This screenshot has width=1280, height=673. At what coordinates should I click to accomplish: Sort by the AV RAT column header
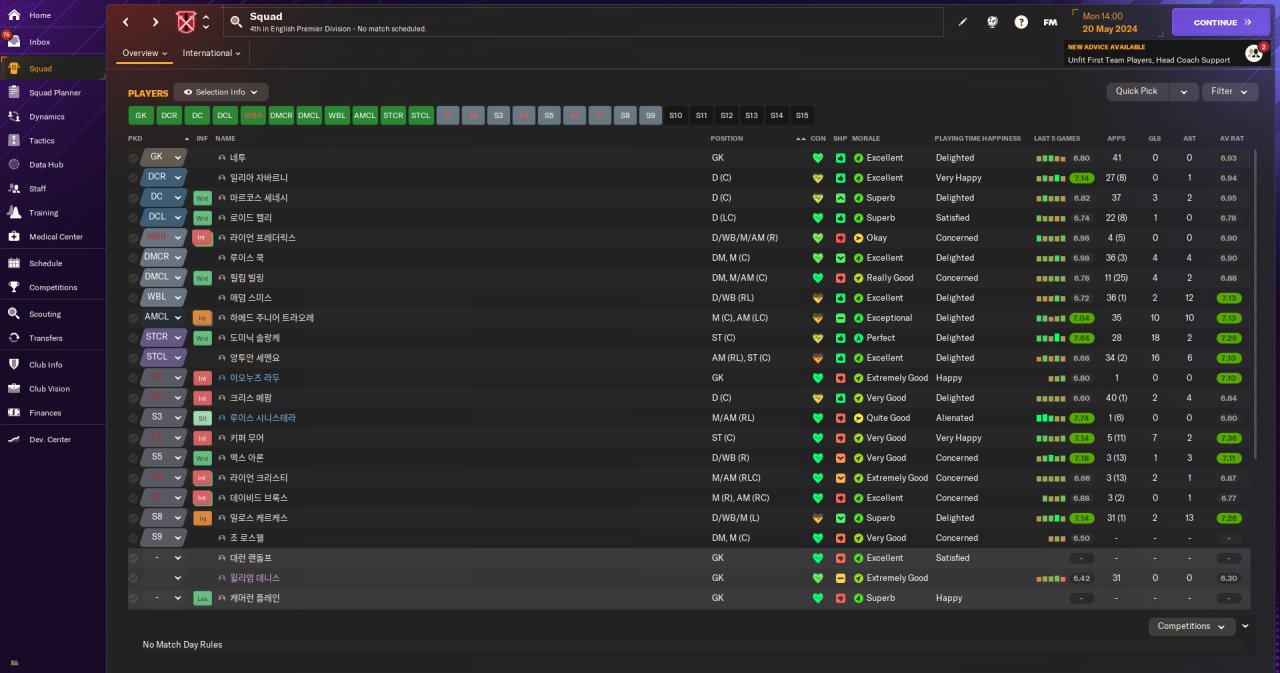click(1231, 138)
